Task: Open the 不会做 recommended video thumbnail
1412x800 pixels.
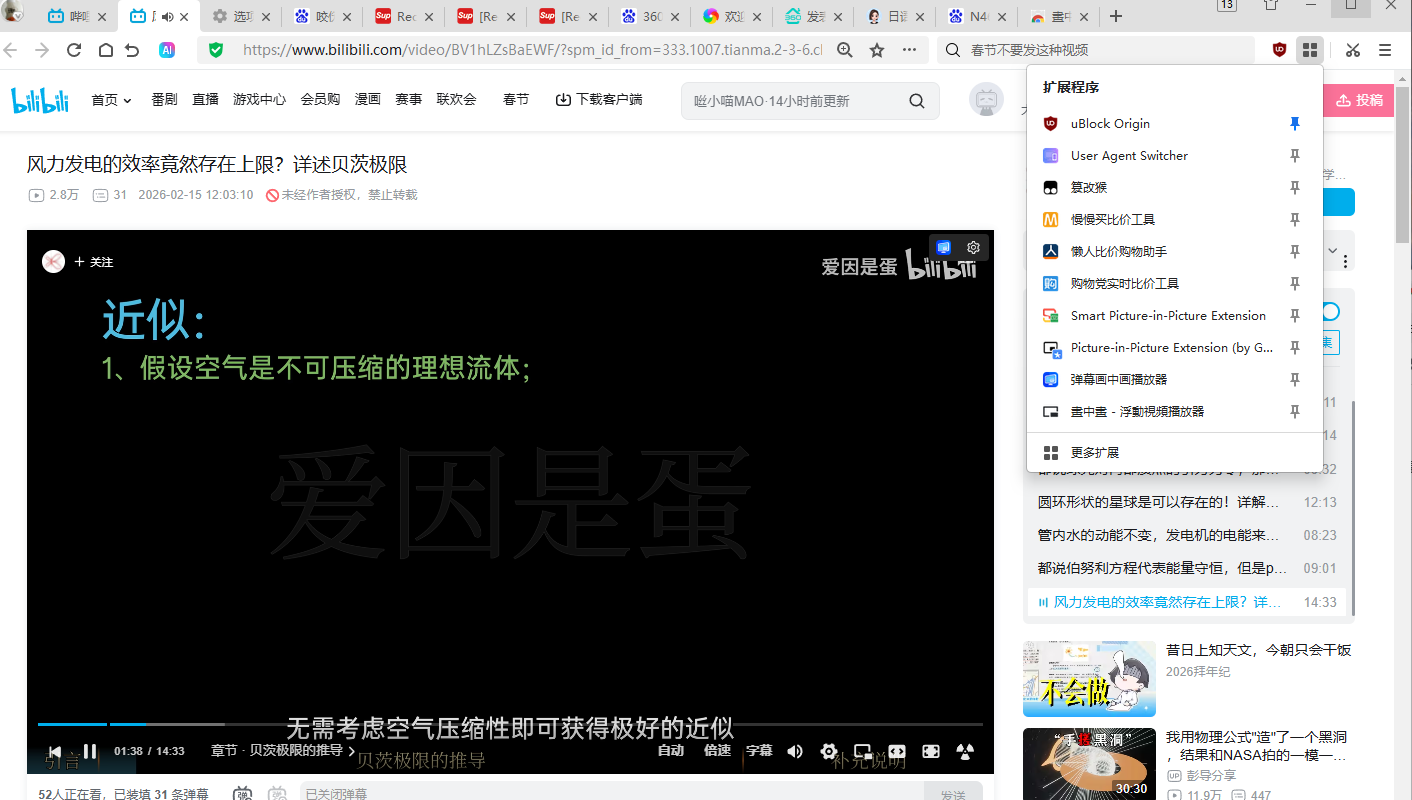Action: click(x=1089, y=679)
